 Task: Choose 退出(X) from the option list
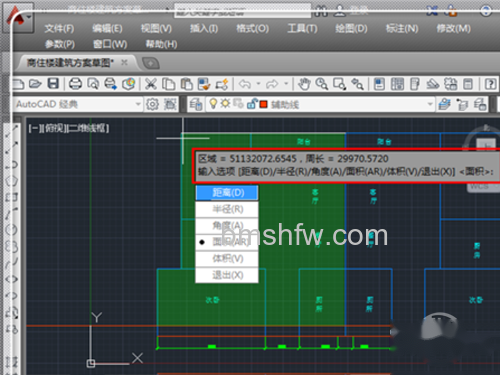click(x=227, y=275)
